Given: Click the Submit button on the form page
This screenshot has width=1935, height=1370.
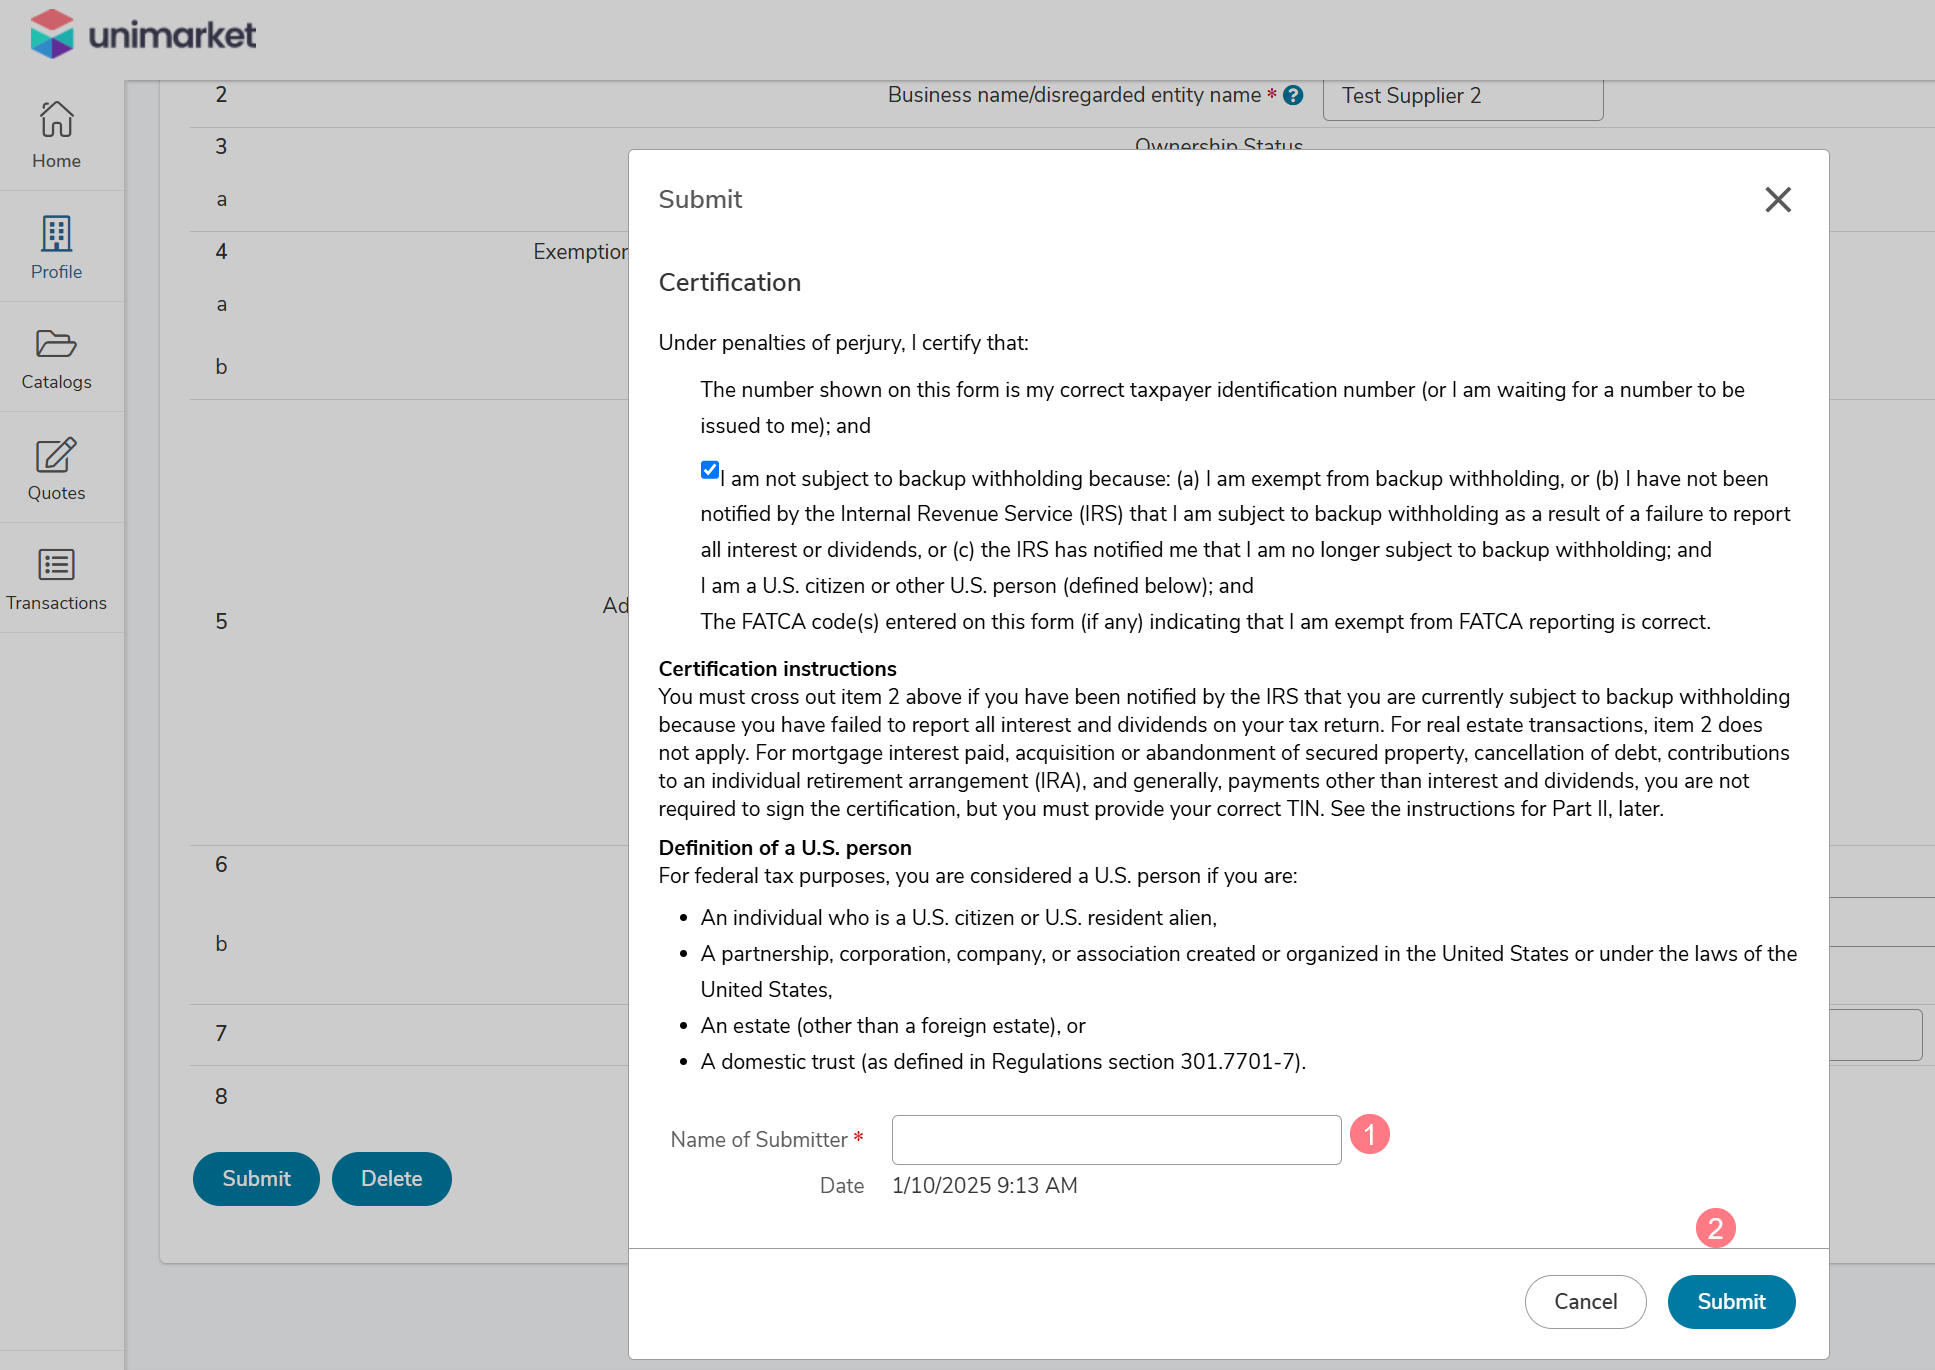Looking at the screenshot, I should point(256,1178).
